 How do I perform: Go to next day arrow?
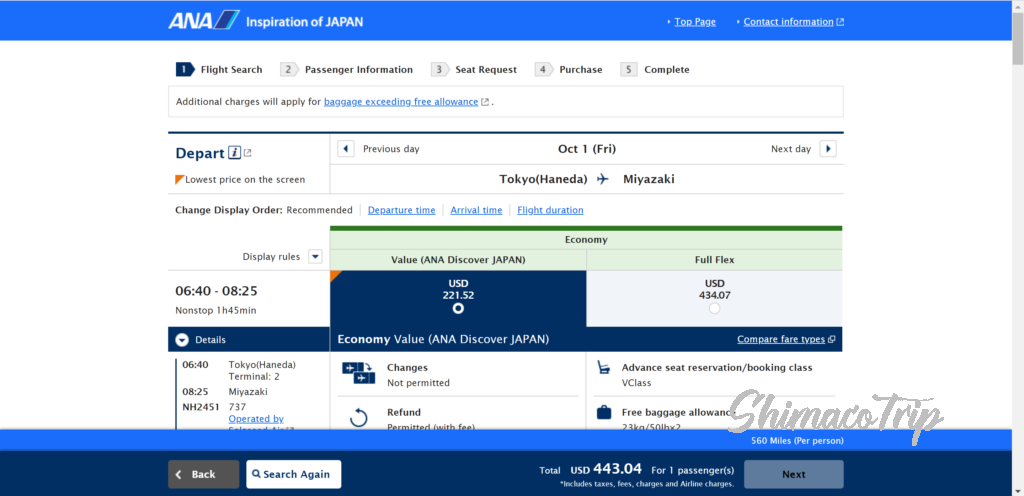(827, 149)
